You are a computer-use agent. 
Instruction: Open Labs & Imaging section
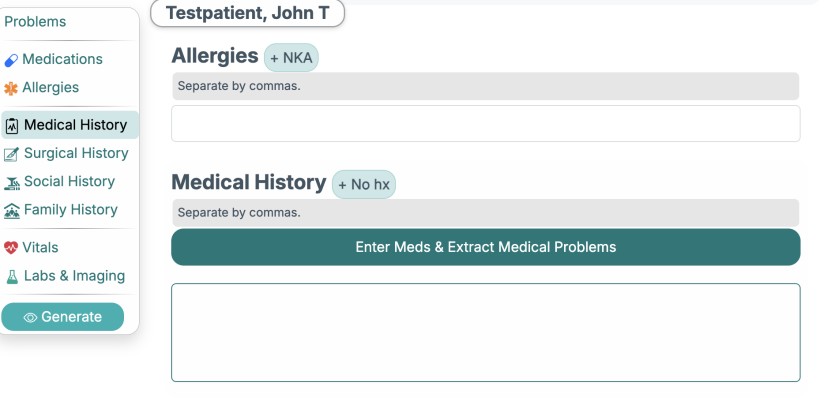tap(74, 276)
